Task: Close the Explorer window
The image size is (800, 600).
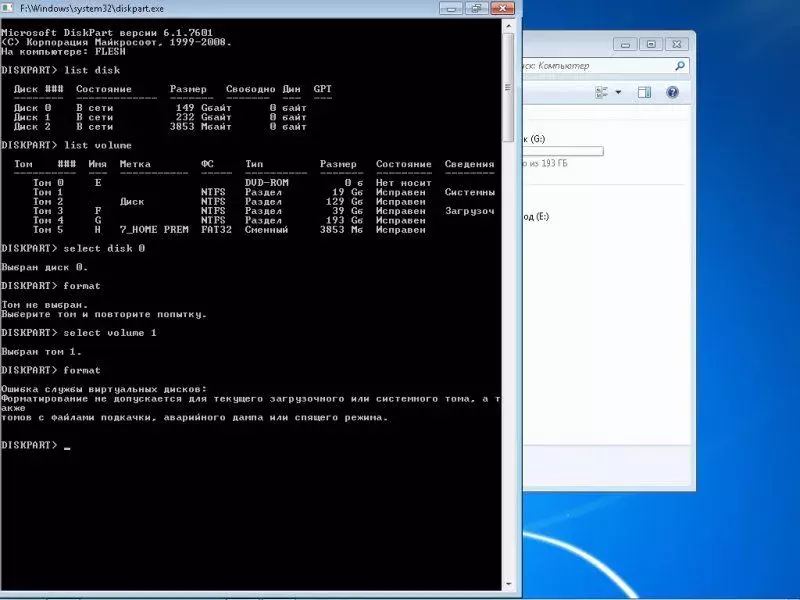Action: (677, 44)
